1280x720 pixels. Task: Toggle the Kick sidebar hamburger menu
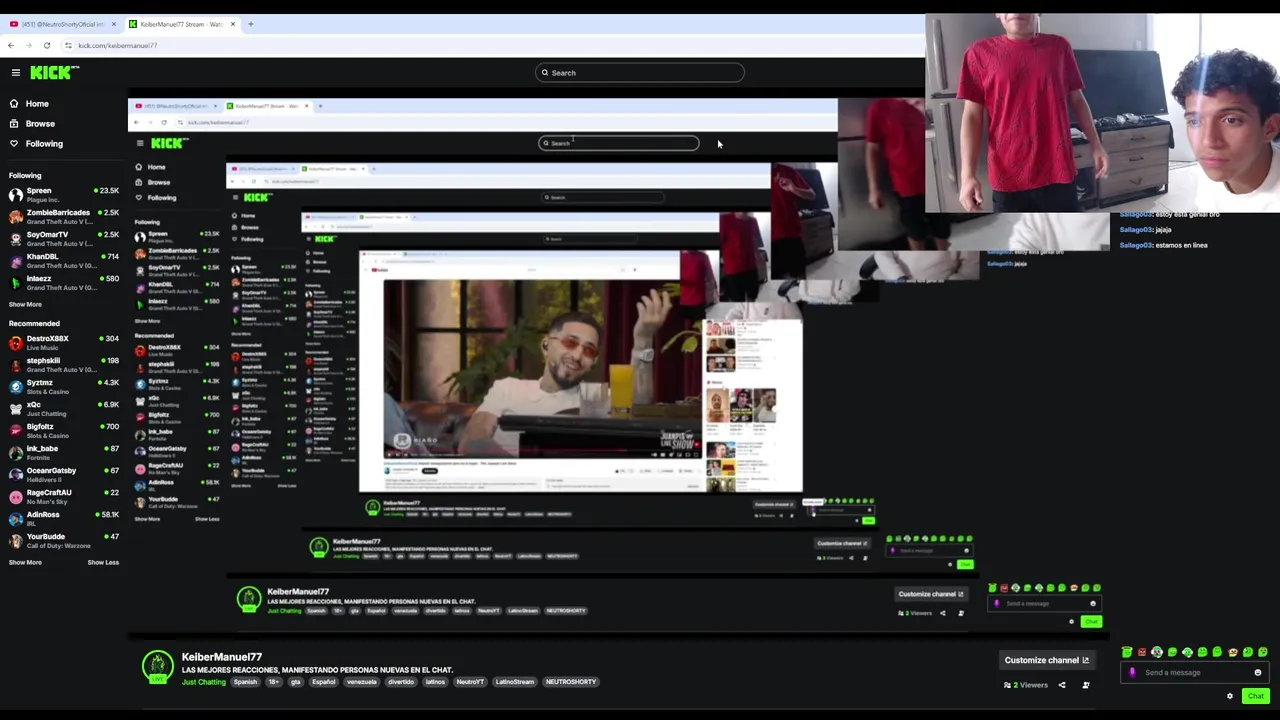[15, 72]
